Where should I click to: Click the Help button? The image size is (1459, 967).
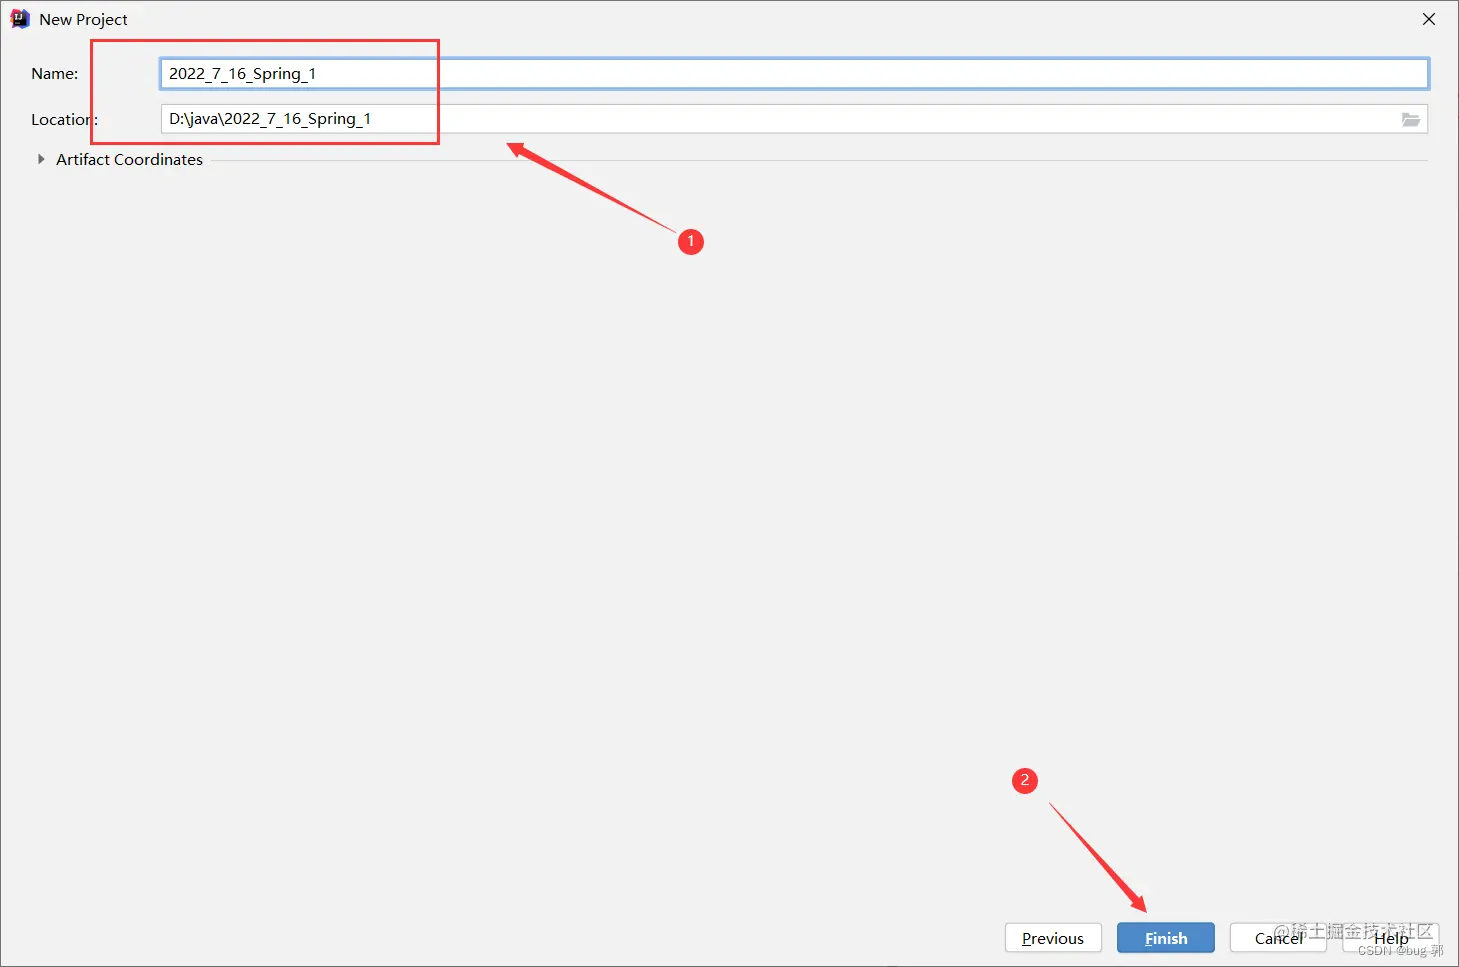1391,938
